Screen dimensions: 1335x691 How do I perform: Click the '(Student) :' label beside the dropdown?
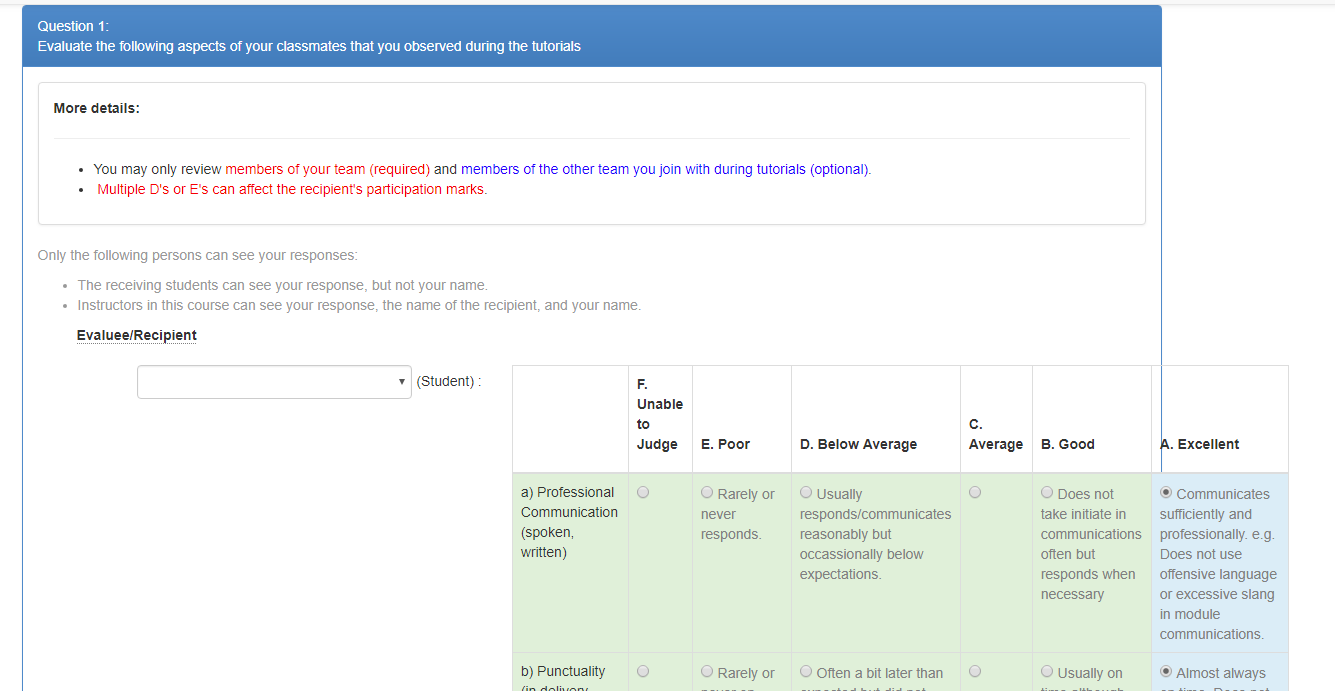coord(449,381)
